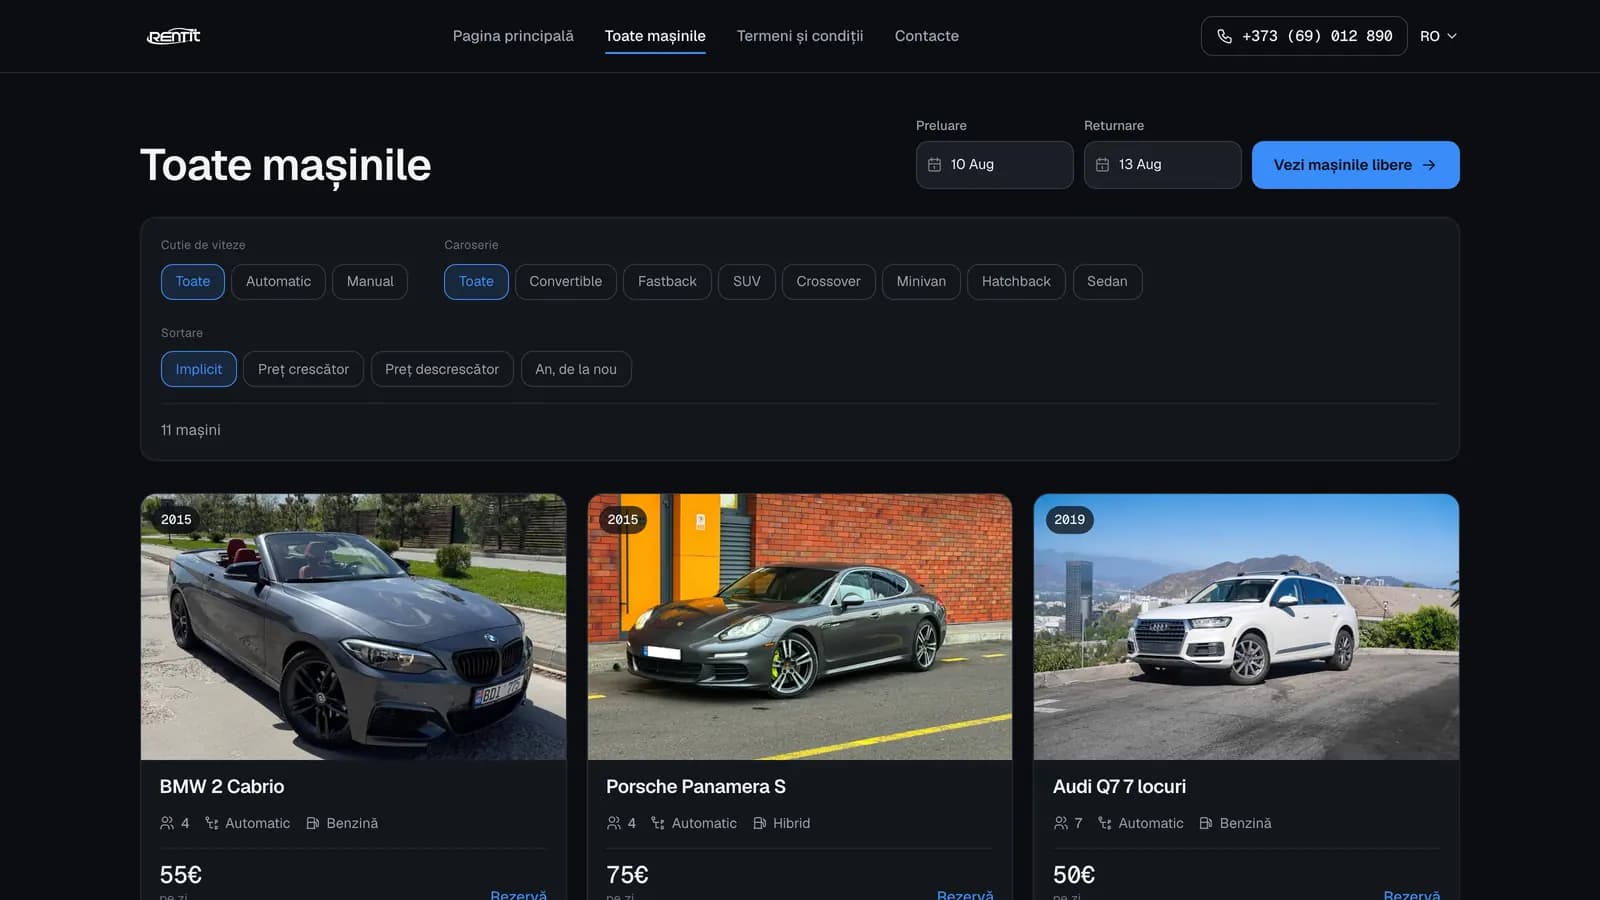
Task: Open the Porsche Panamera S title link
Action: tap(696, 787)
